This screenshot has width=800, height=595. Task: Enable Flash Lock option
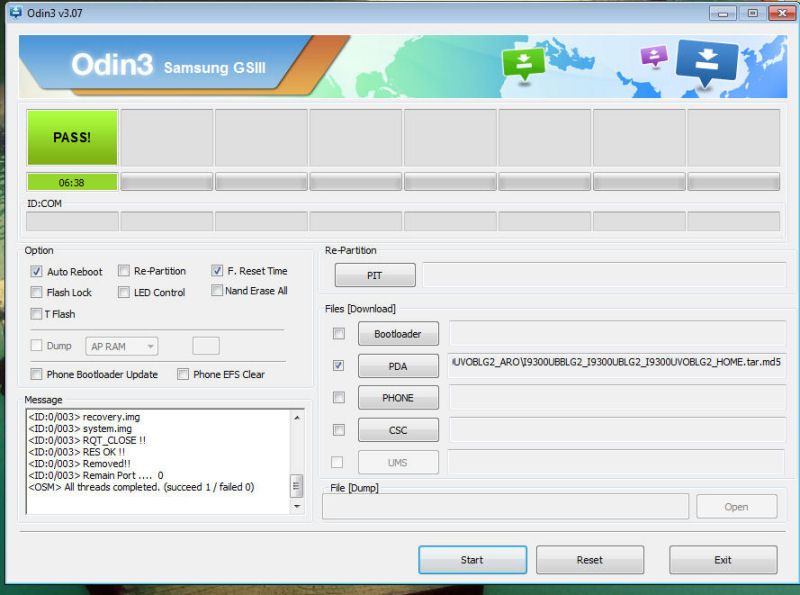click(x=36, y=292)
